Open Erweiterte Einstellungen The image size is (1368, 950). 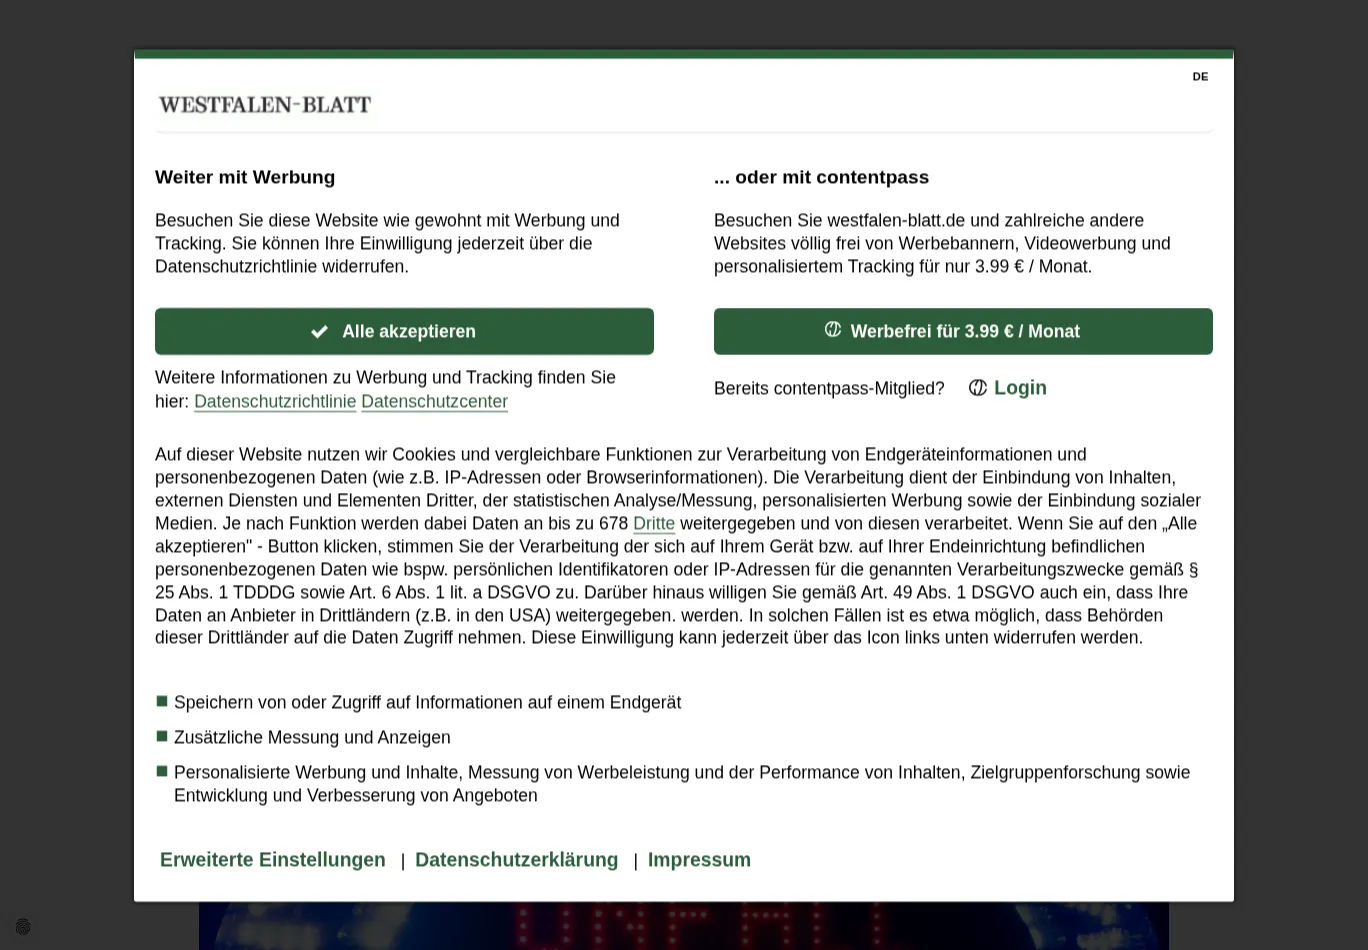(273, 860)
